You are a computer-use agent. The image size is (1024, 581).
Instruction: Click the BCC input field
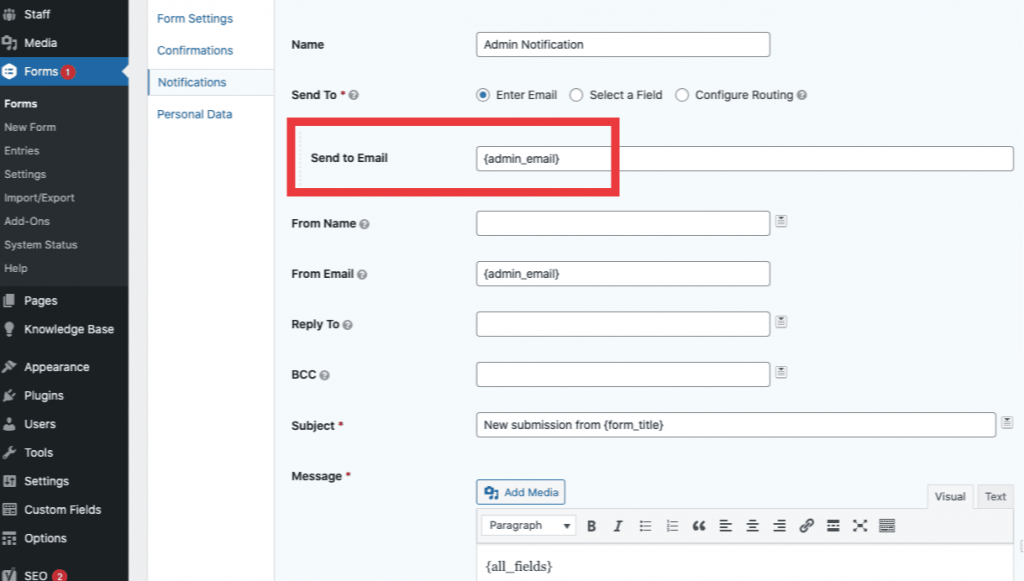(623, 374)
